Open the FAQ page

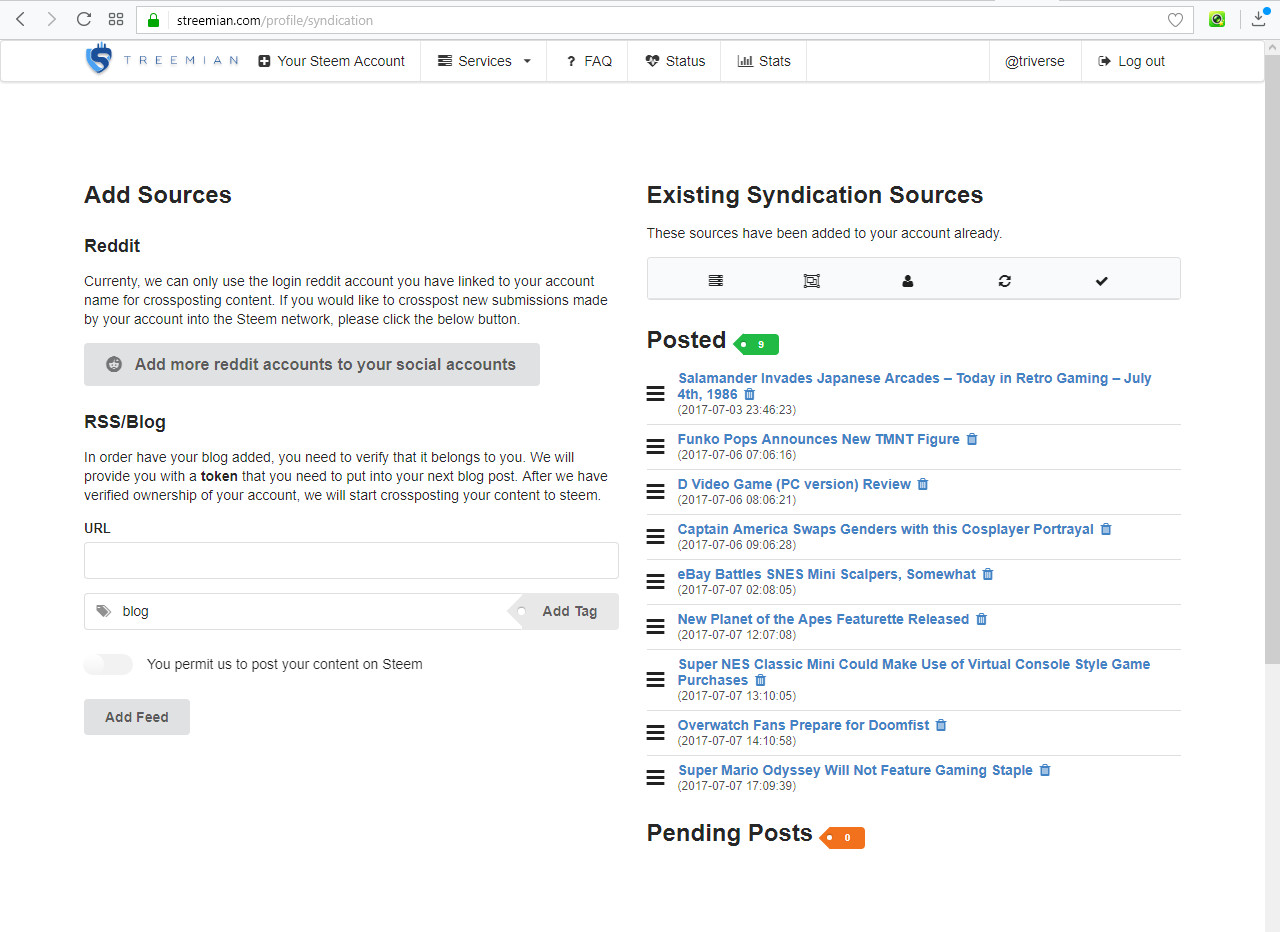click(588, 61)
